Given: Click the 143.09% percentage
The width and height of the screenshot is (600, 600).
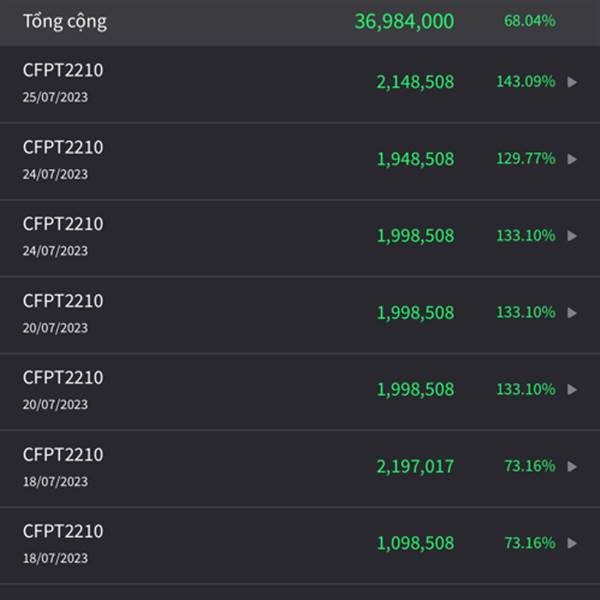Looking at the screenshot, I should (525, 82).
